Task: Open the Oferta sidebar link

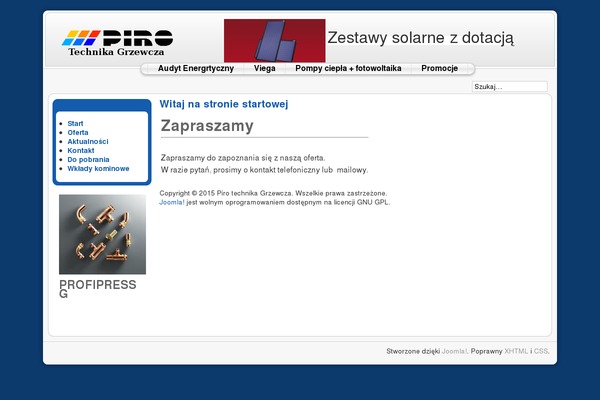Action: click(x=78, y=132)
